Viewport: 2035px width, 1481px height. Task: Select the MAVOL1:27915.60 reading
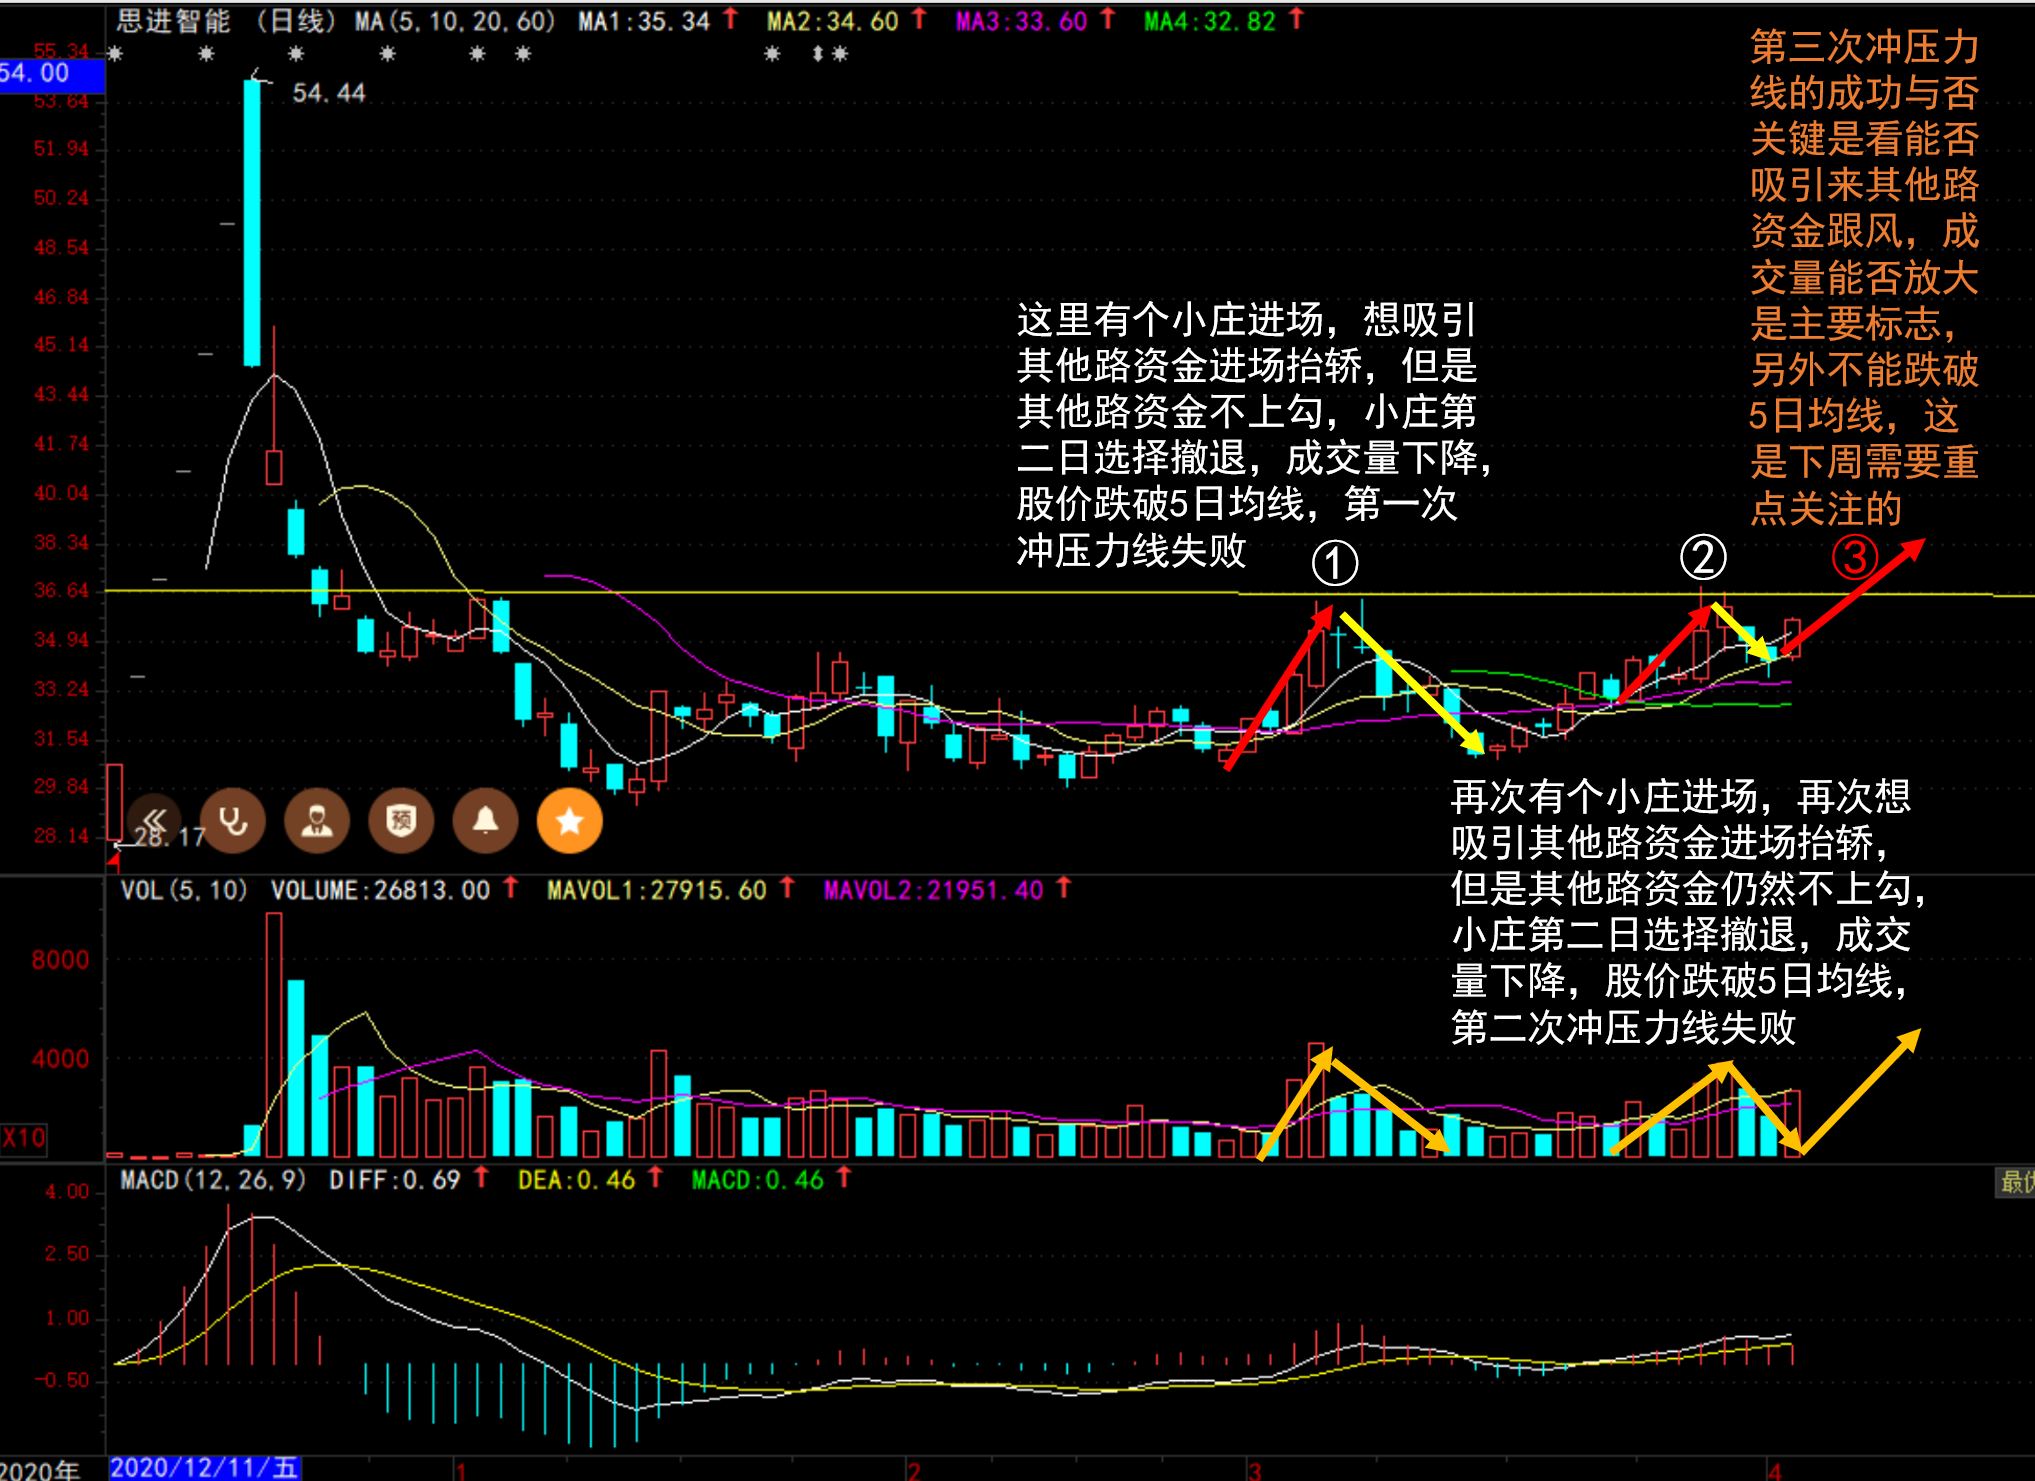pyautogui.click(x=657, y=890)
